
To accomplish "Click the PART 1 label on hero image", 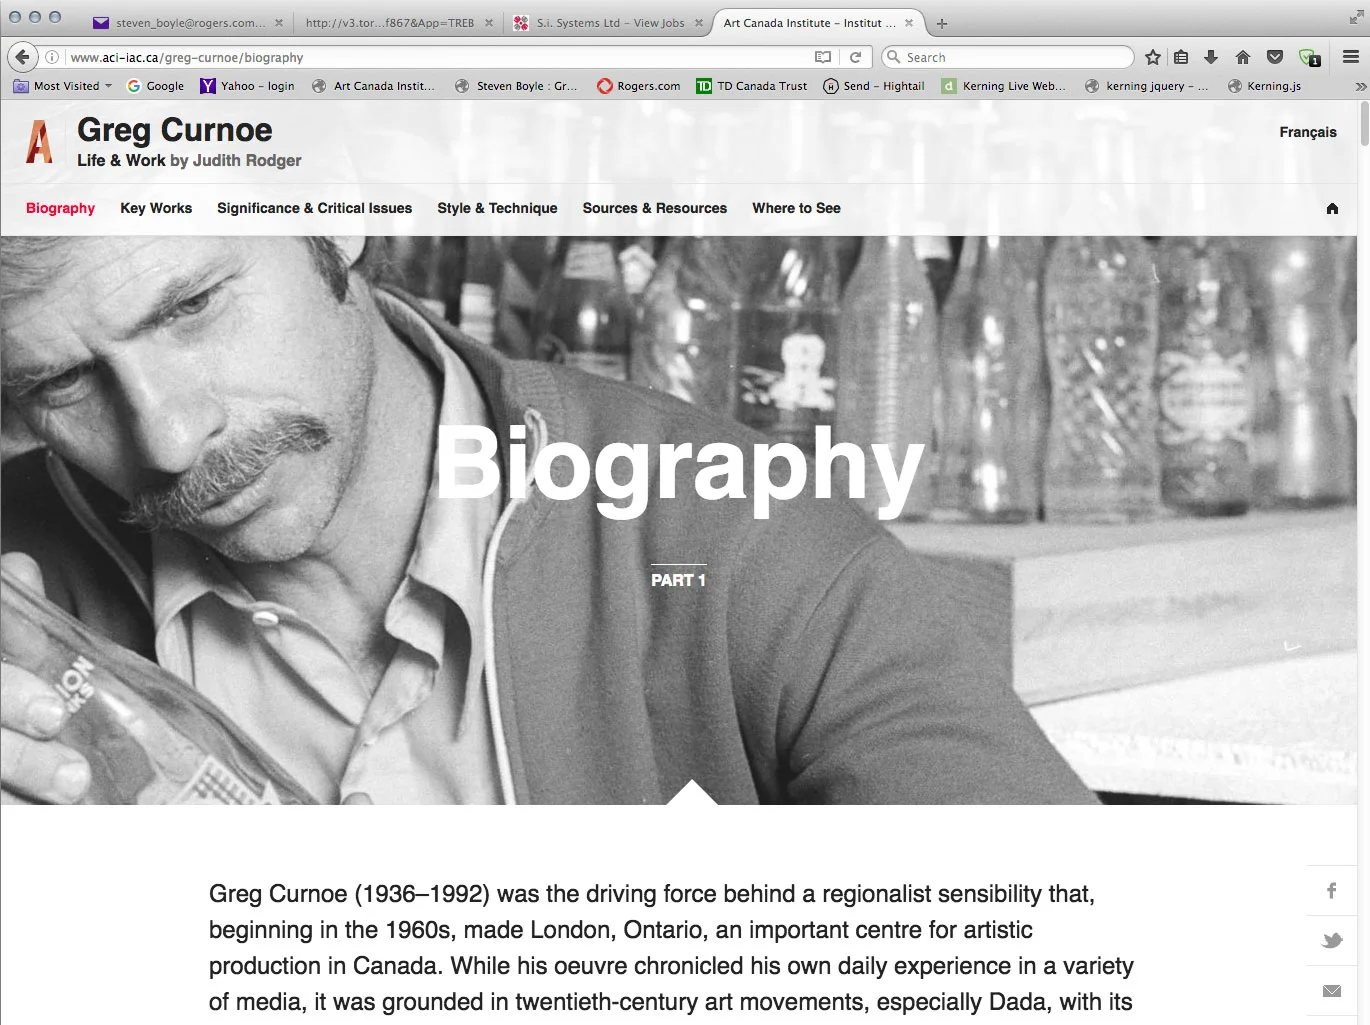I will point(678,579).
